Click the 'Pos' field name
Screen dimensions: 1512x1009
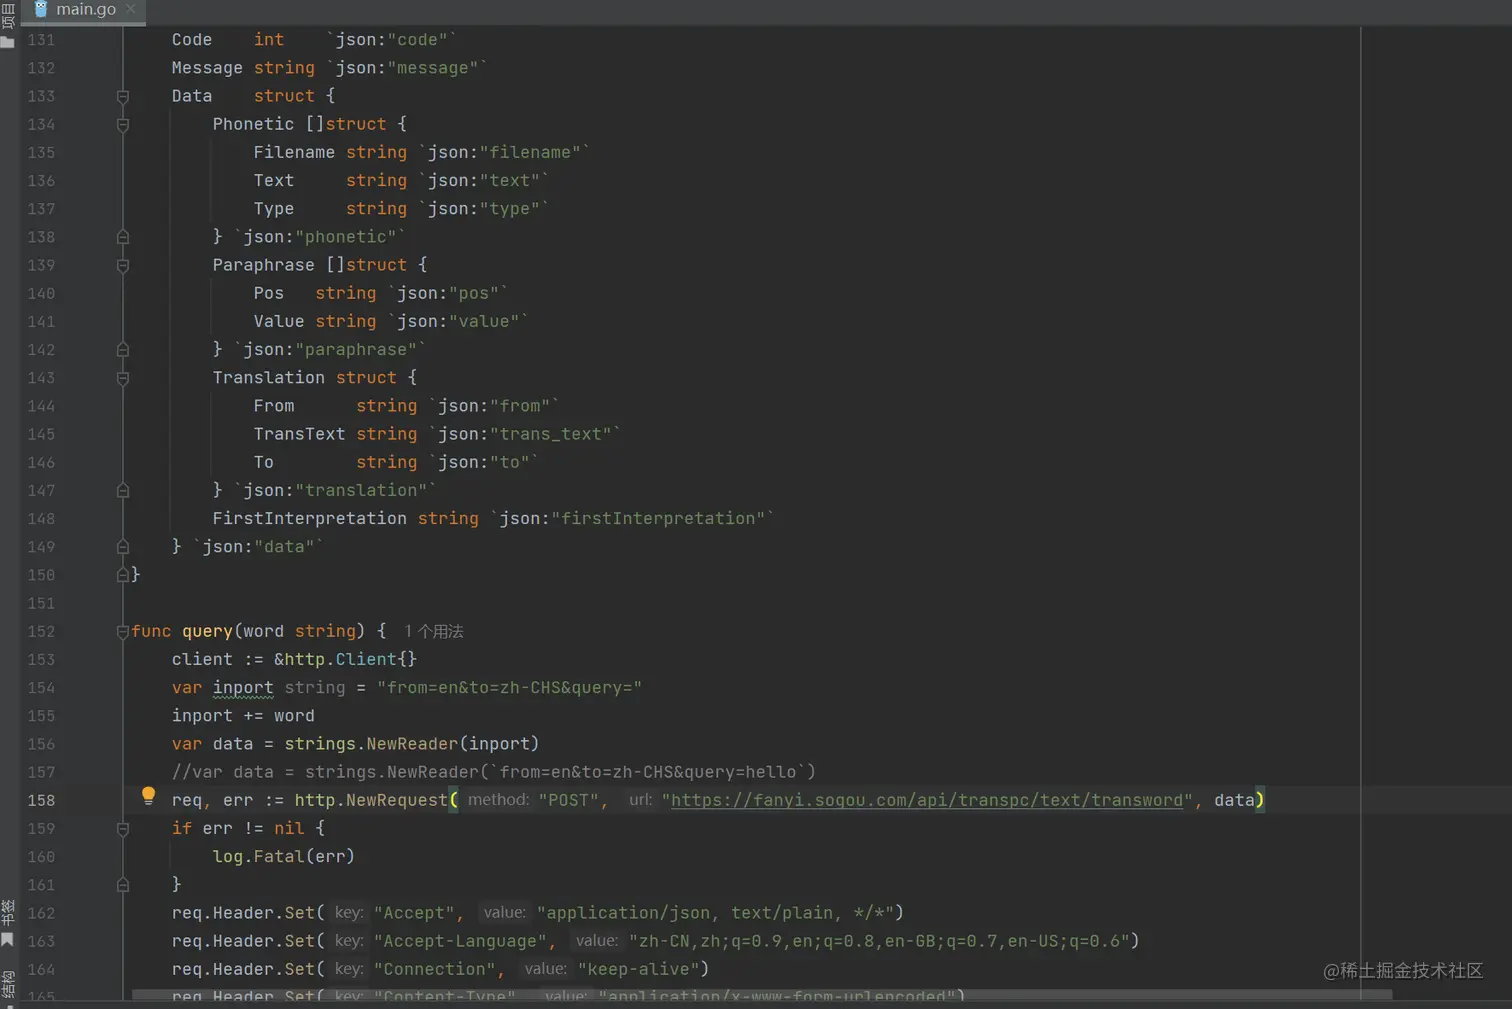coord(268,293)
